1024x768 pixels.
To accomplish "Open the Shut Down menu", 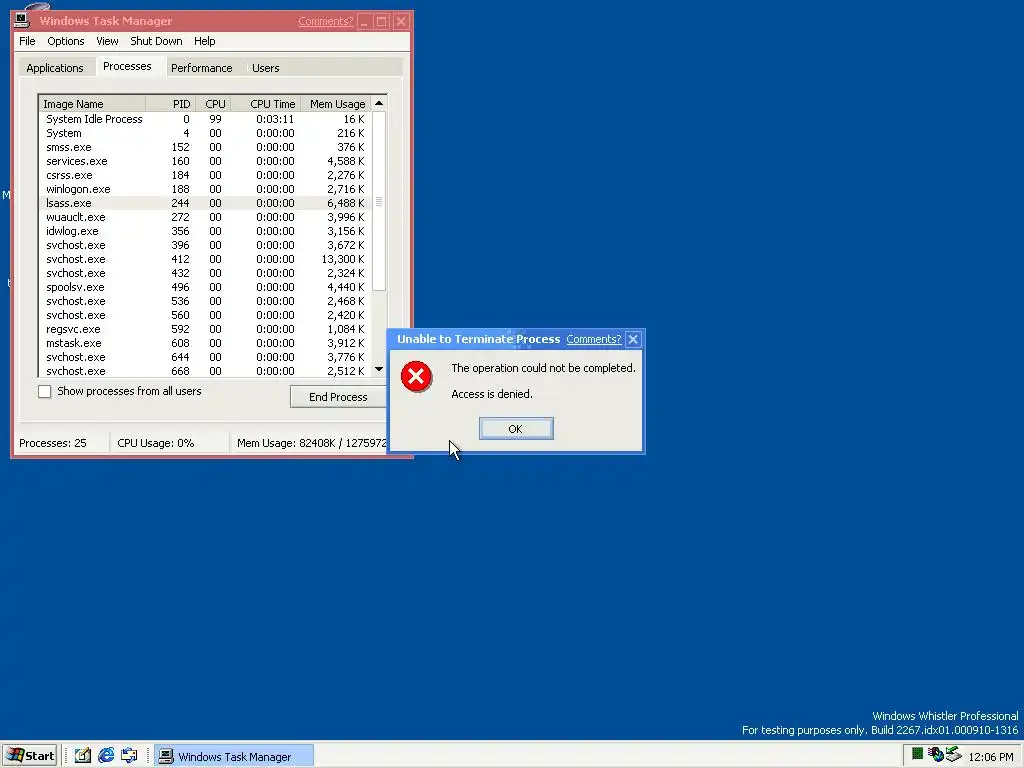I will point(156,41).
